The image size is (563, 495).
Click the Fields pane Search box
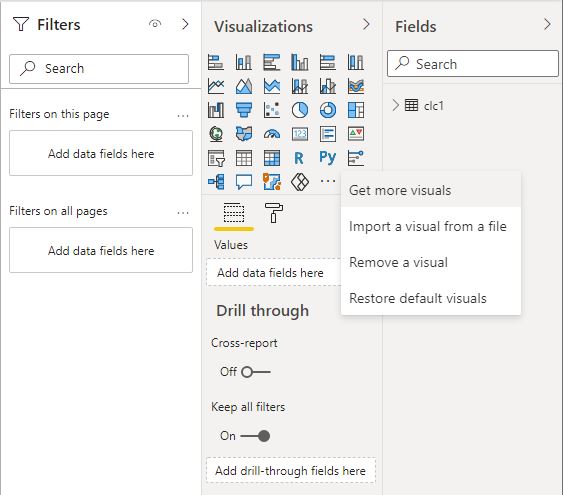pos(473,64)
